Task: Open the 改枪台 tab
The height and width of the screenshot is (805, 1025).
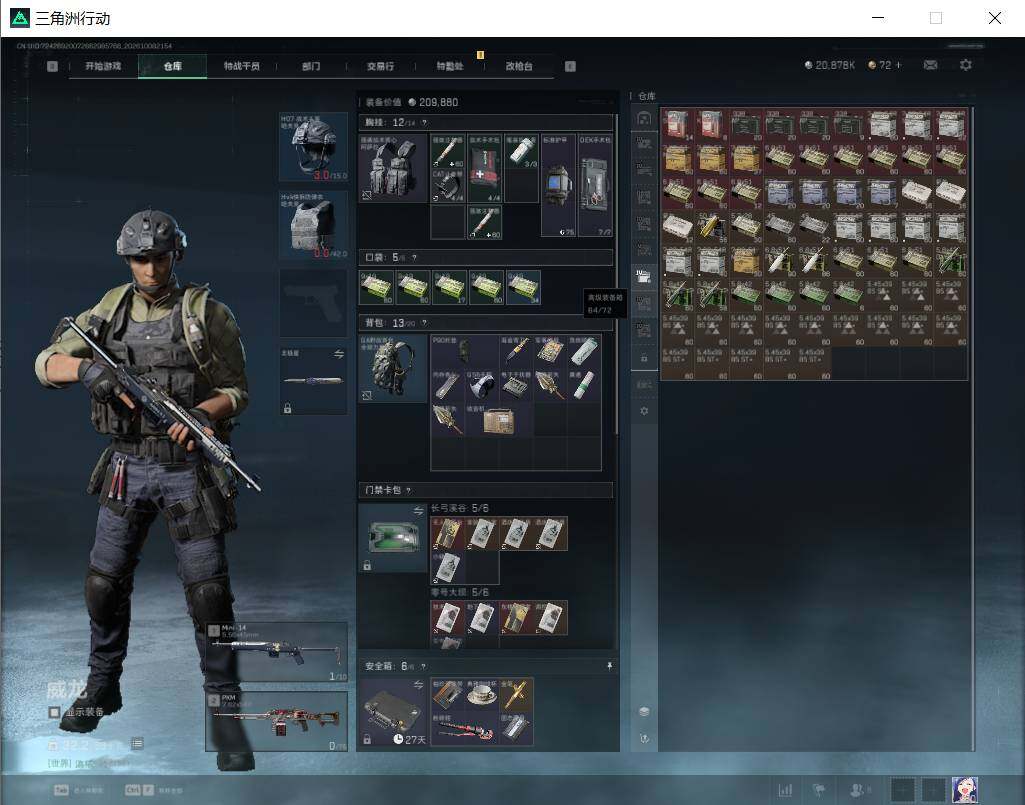Action: pyautogui.click(x=519, y=66)
